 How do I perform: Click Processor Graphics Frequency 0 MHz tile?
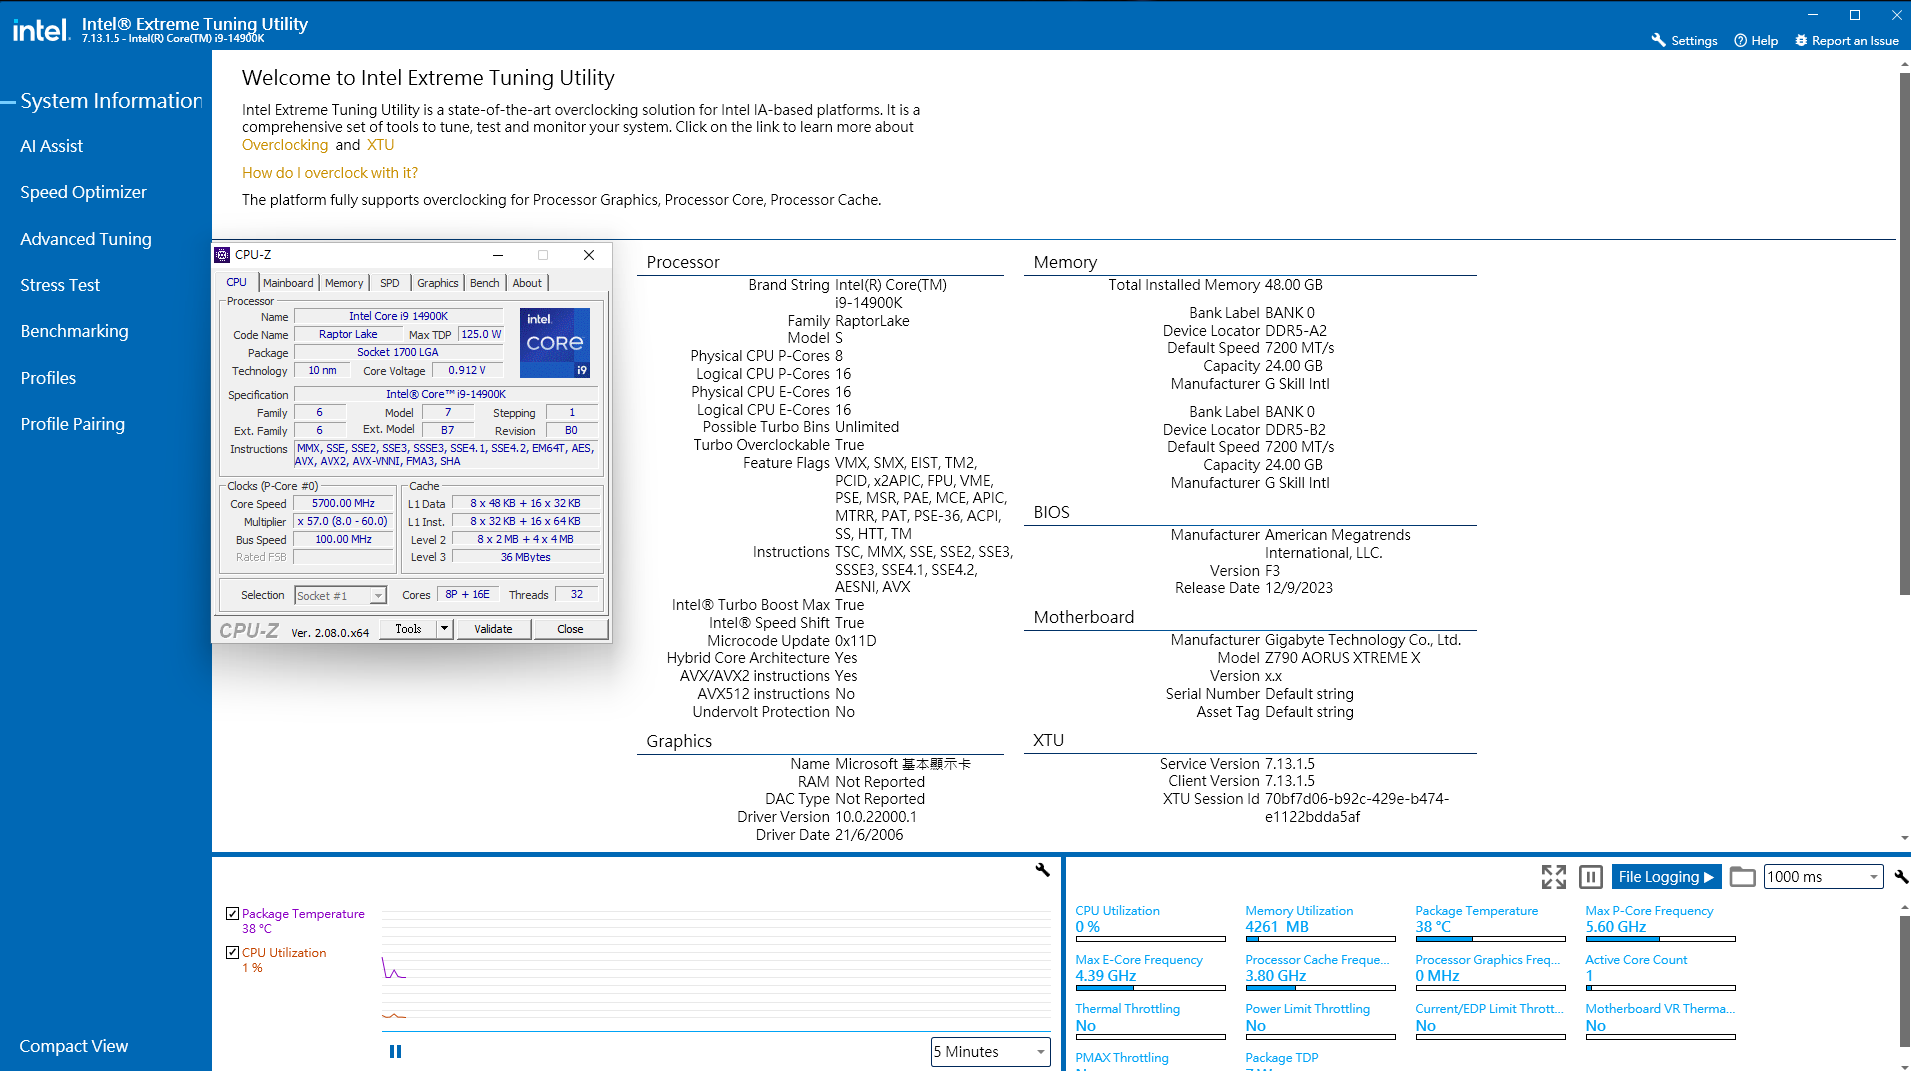(1490, 972)
